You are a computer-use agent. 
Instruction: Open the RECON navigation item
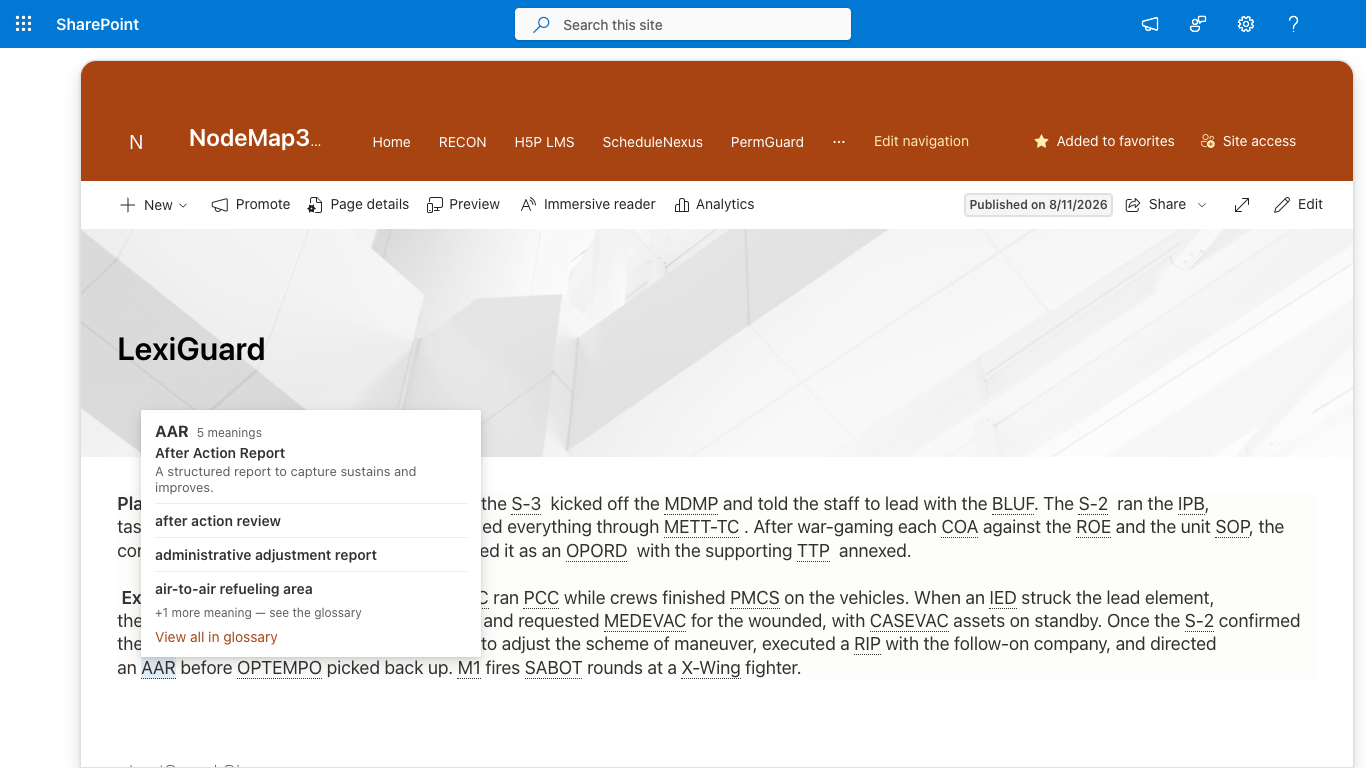pyautogui.click(x=463, y=142)
